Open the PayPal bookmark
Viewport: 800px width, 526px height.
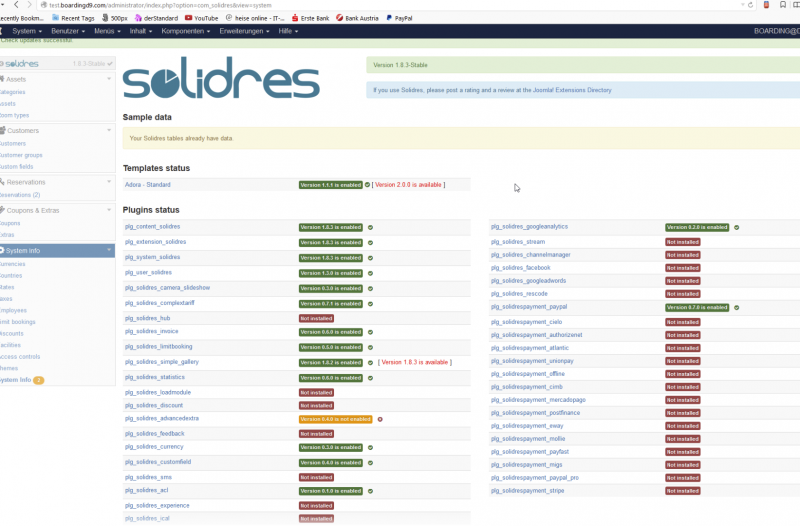[398, 18]
